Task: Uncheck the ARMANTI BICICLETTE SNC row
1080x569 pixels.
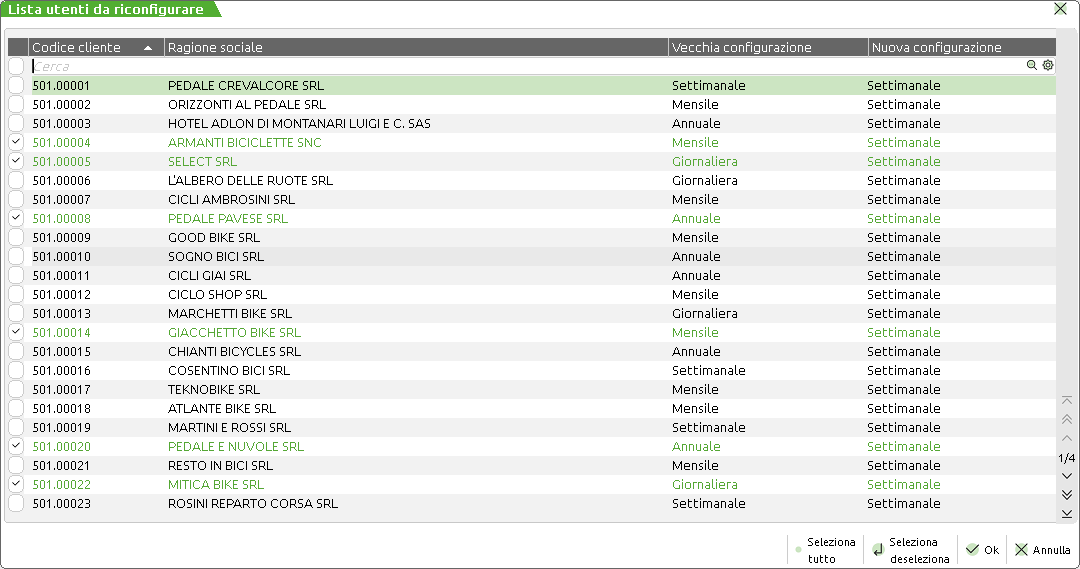Action: (16, 143)
